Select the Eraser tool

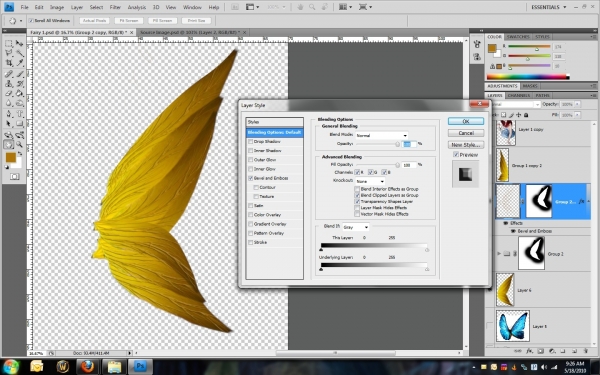(x=8, y=93)
